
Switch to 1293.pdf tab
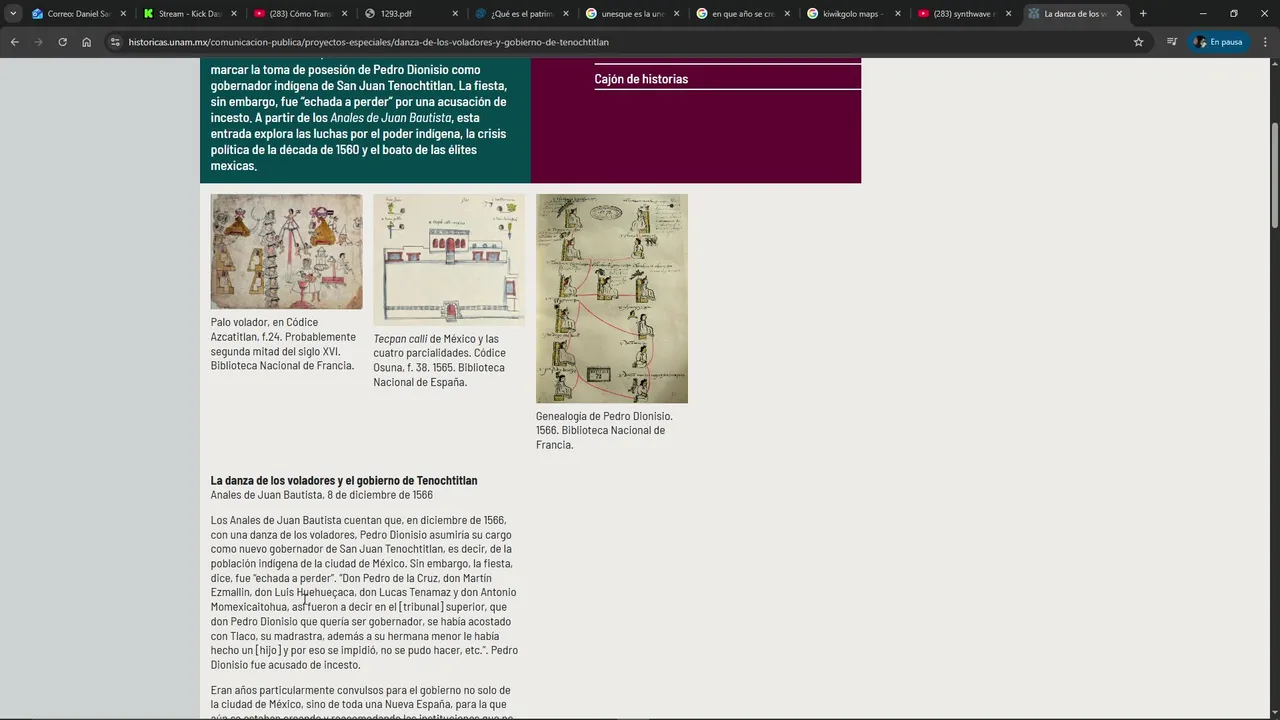click(412, 14)
